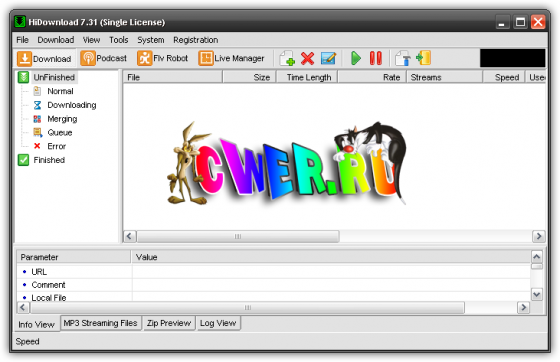
Task: Click the Download toolbar button
Action: [45, 59]
